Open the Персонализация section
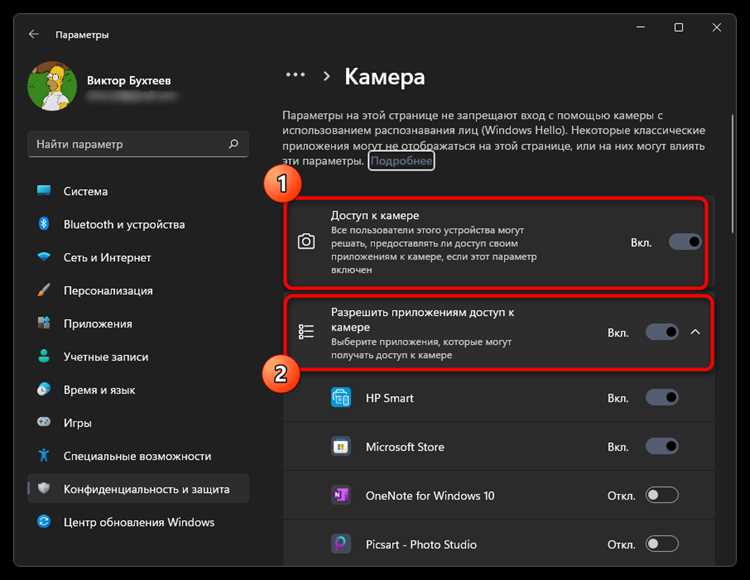 coord(138,290)
